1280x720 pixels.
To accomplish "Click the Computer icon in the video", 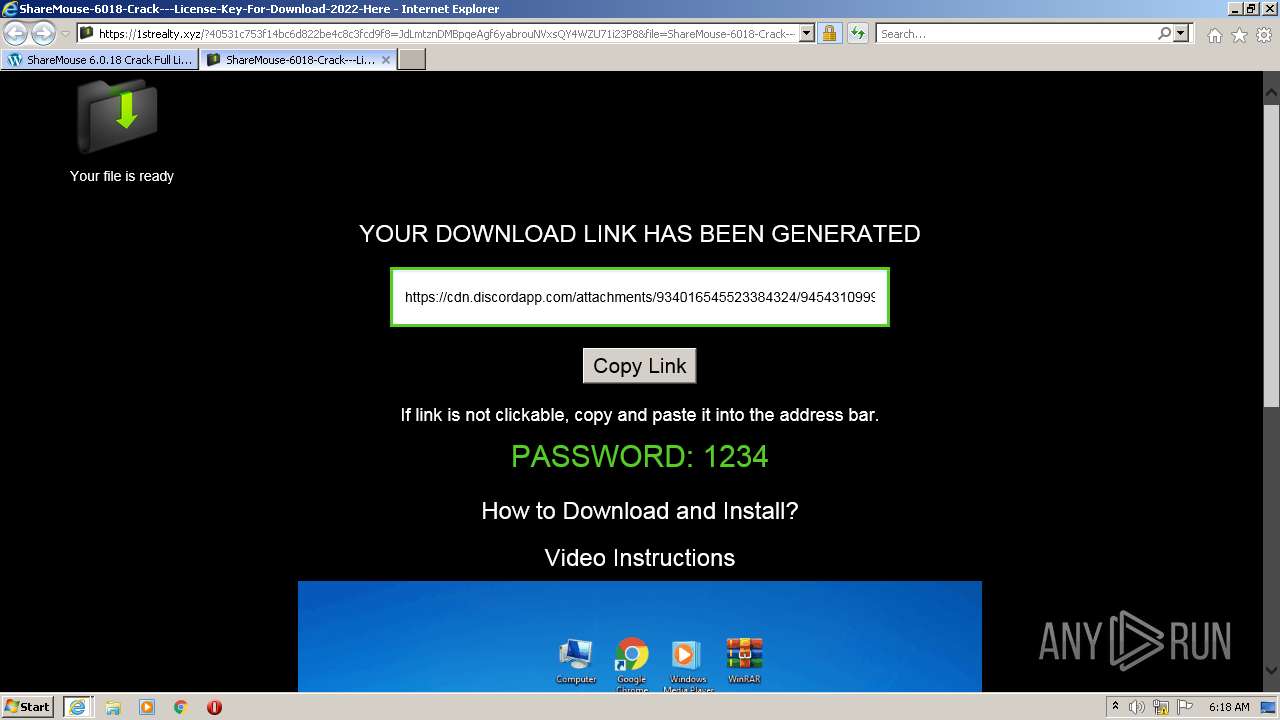I will pyautogui.click(x=576, y=661).
